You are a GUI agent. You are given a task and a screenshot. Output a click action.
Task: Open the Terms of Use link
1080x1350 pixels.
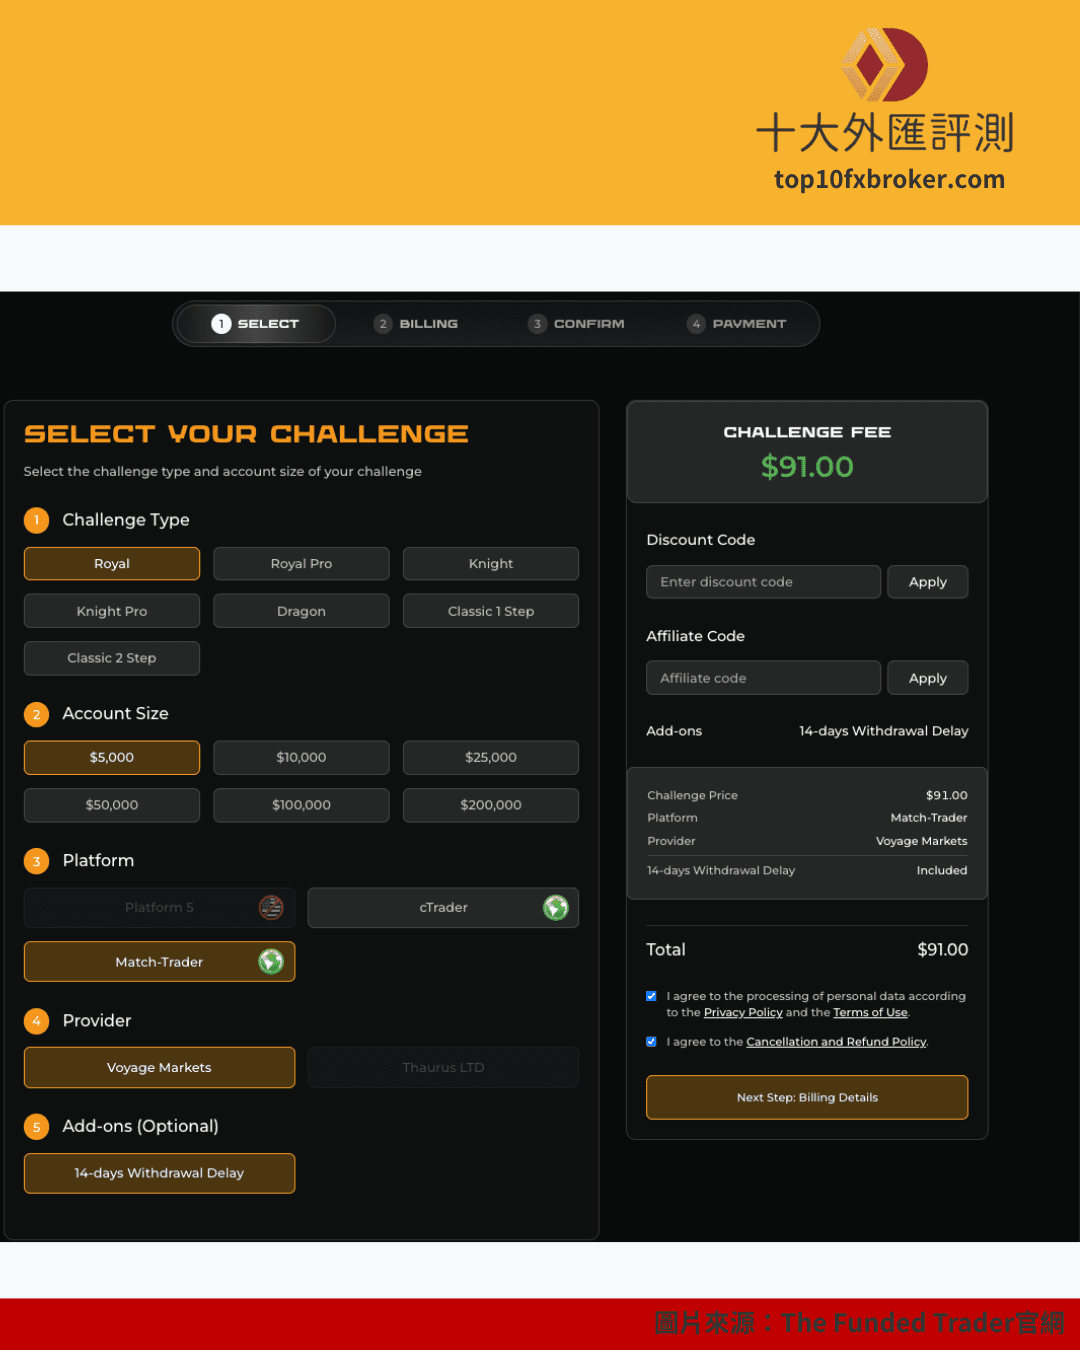pyautogui.click(x=870, y=1013)
